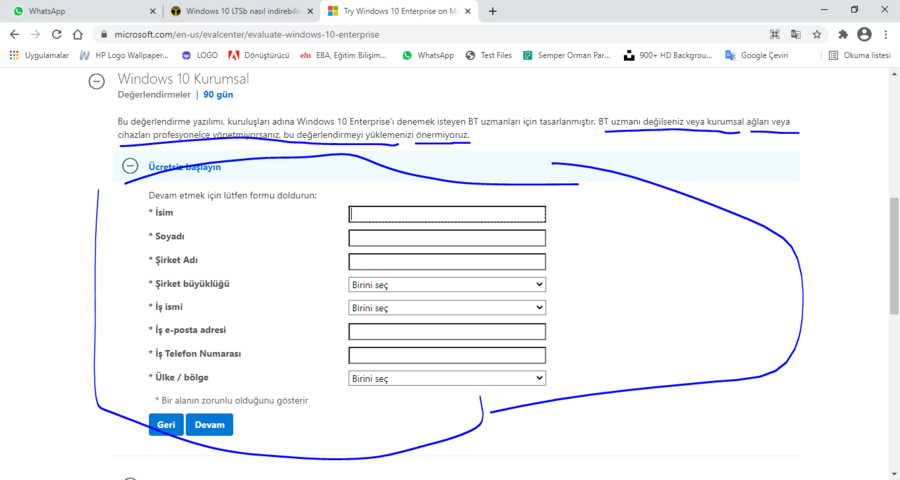Collapse the Ücretsiz başlayın section
This screenshot has width=900, height=480.
pyautogui.click(x=130, y=166)
